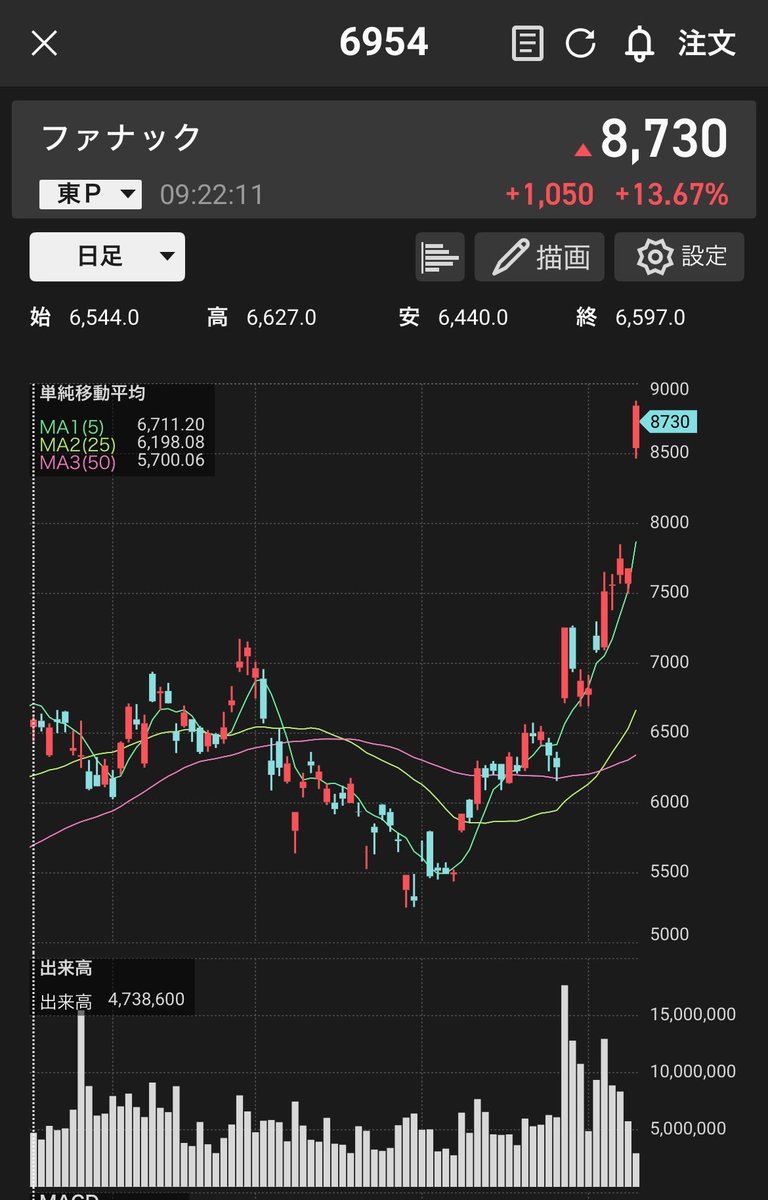Viewport: 768px width, 1200px height.
Task: Tap the 8730 current price marker
Action: click(x=667, y=422)
